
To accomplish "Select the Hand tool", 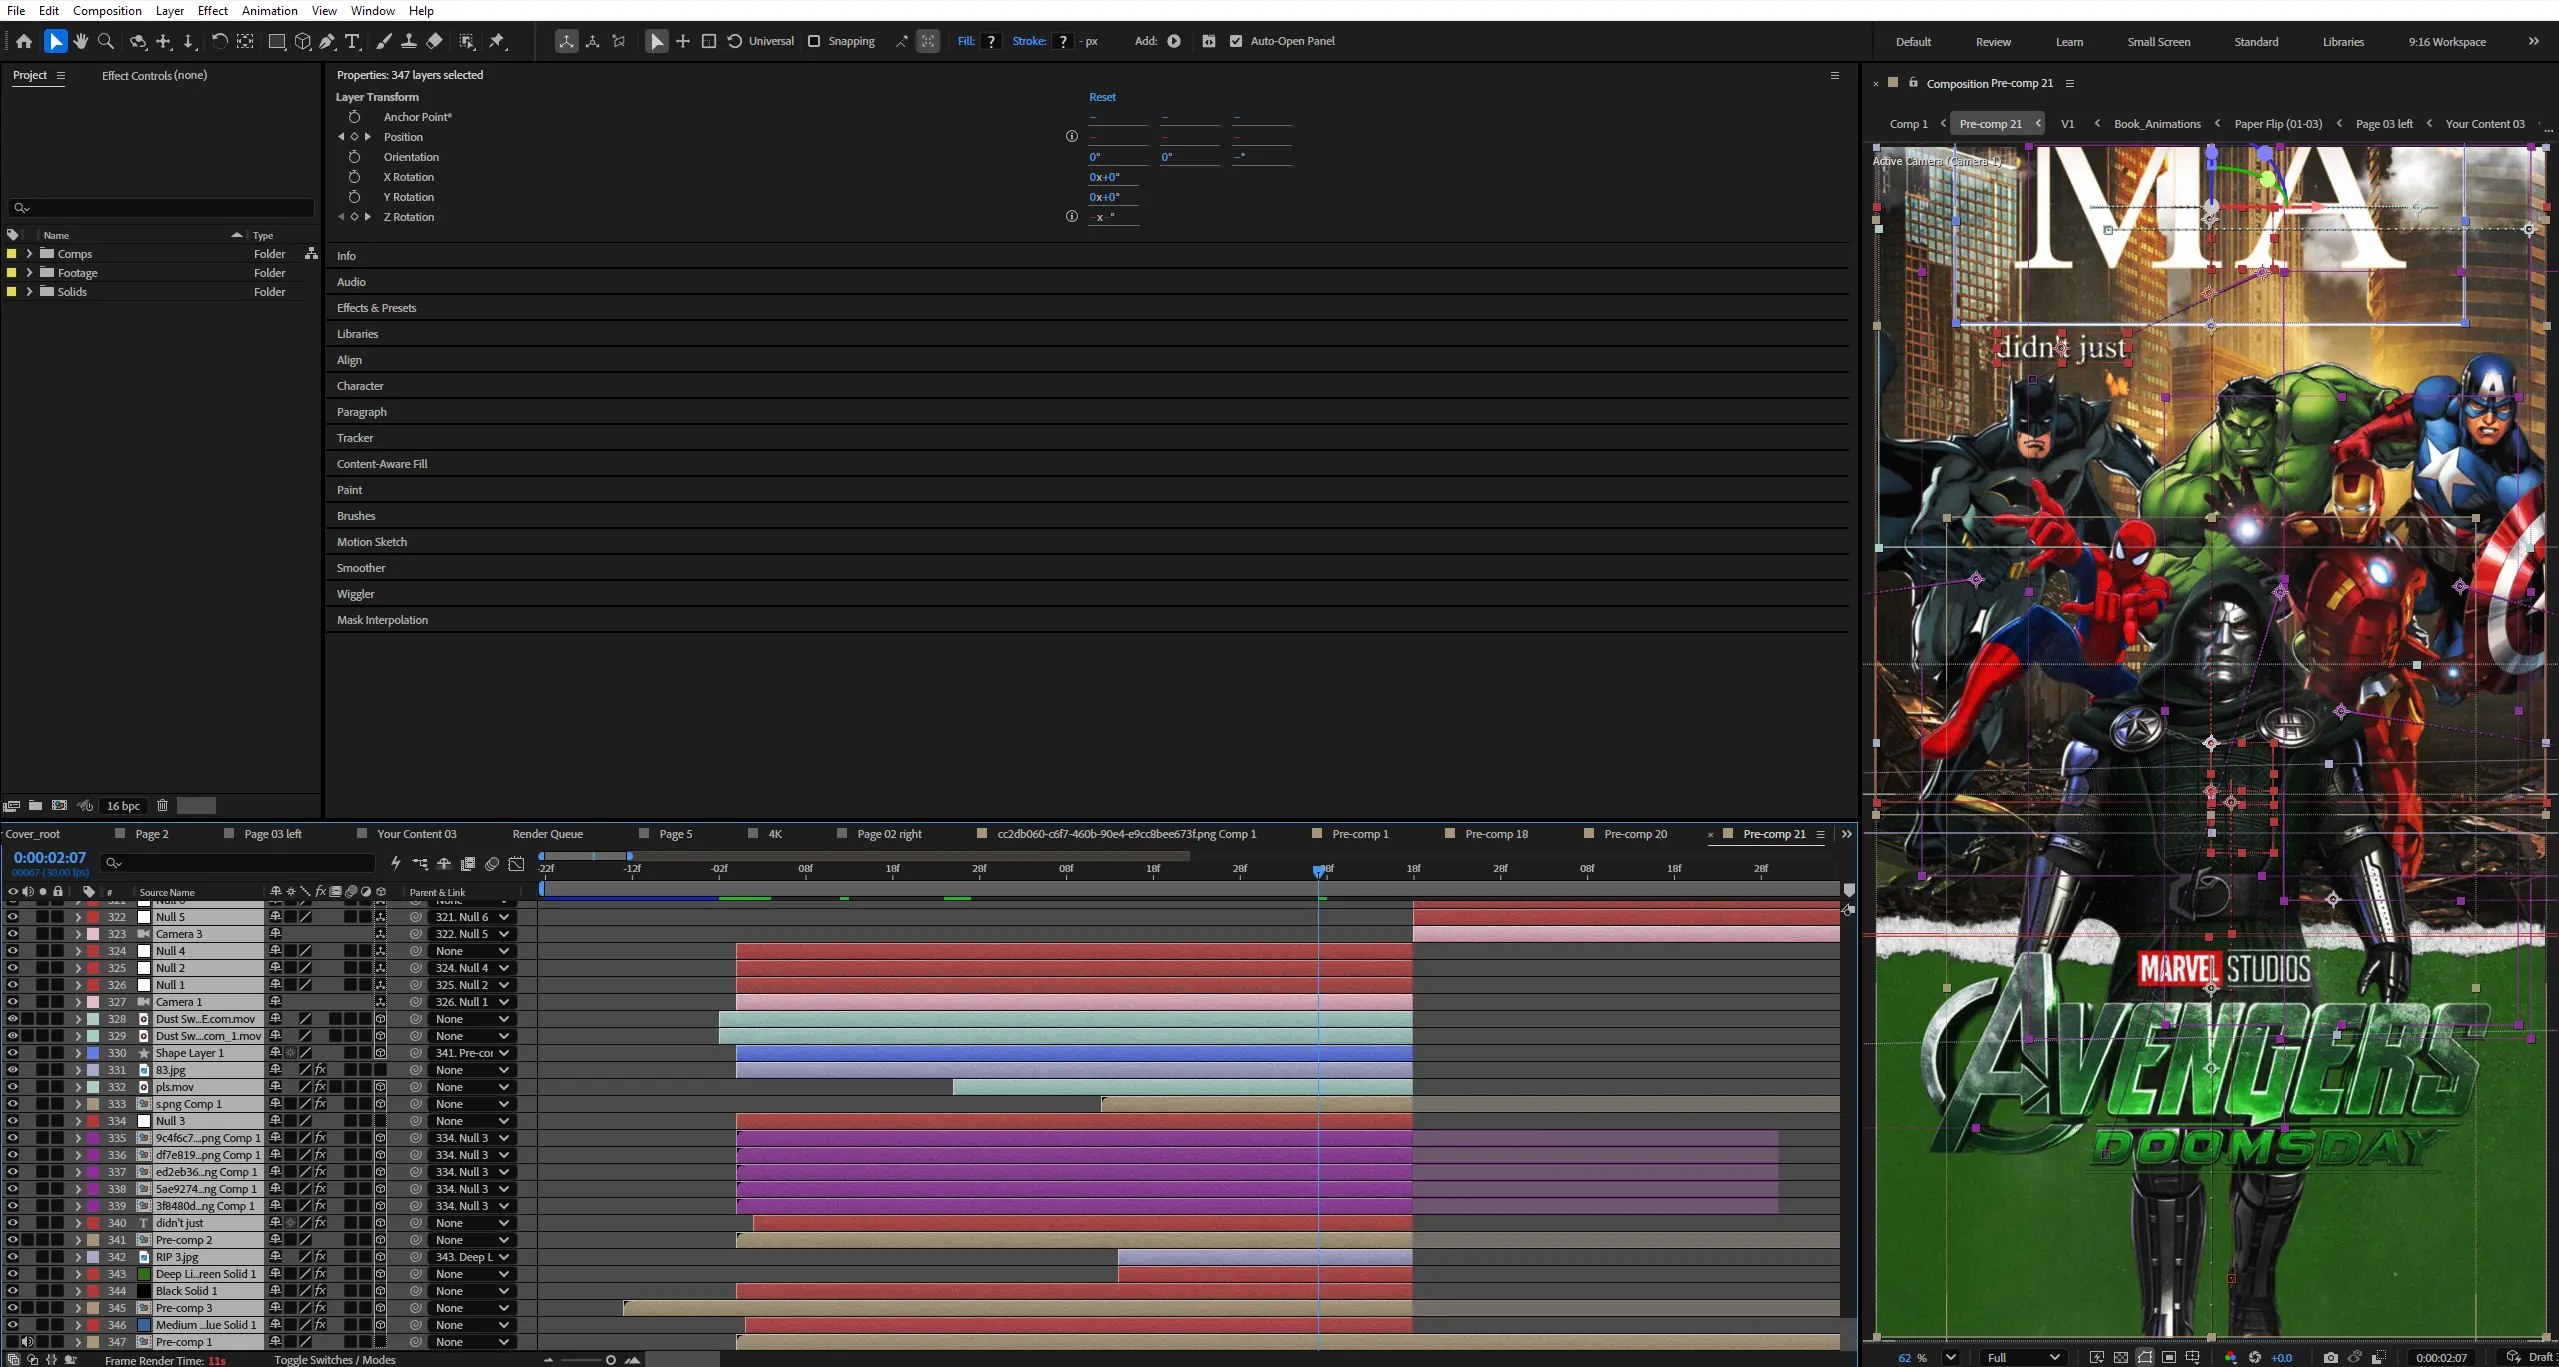I will click(81, 41).
